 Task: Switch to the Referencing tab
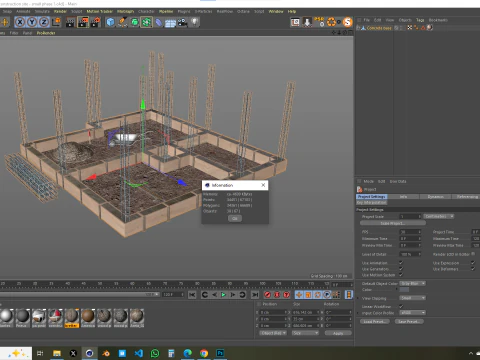pos(466,197)
